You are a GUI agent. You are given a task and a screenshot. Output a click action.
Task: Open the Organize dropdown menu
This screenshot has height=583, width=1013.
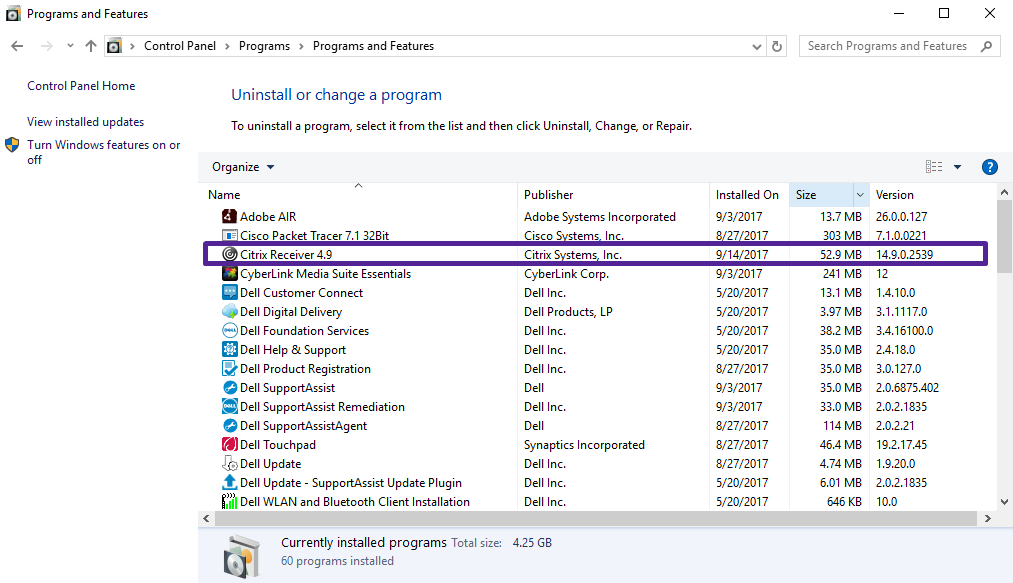pos(243,167)
